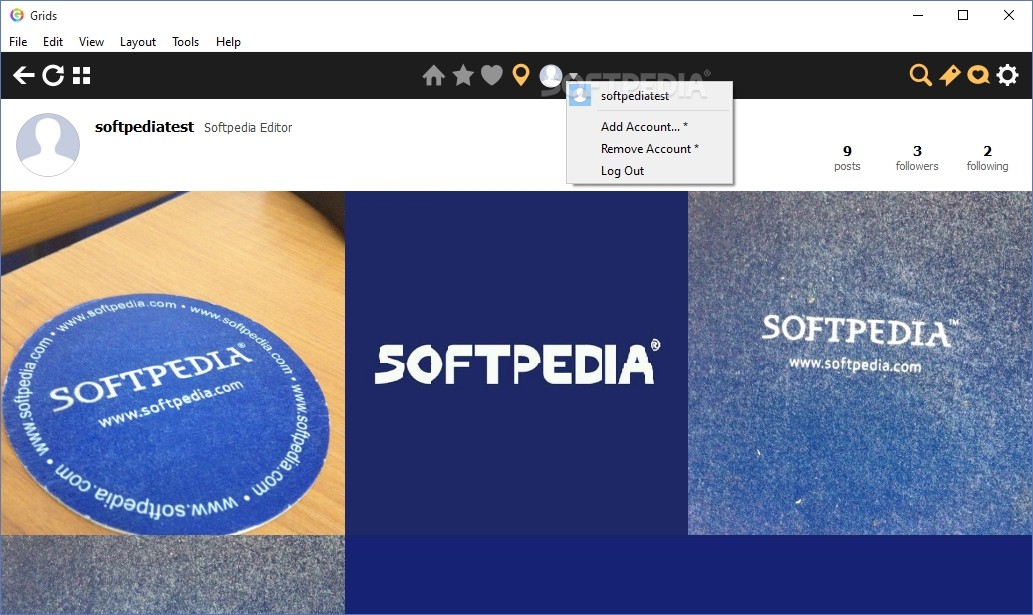View the 9 posts count

click(847, 158)
